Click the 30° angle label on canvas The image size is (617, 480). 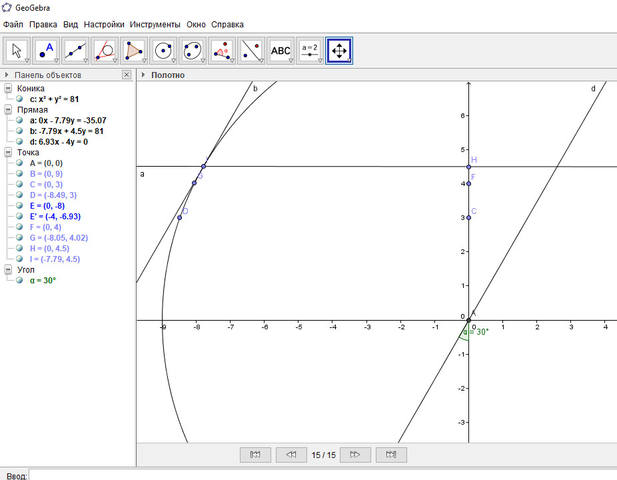point(478,332)
